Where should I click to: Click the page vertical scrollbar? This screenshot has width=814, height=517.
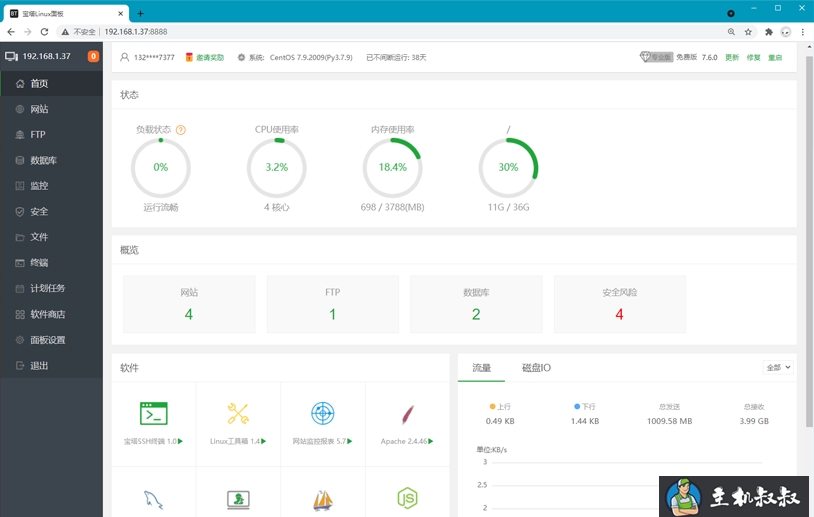click(809, 241)
